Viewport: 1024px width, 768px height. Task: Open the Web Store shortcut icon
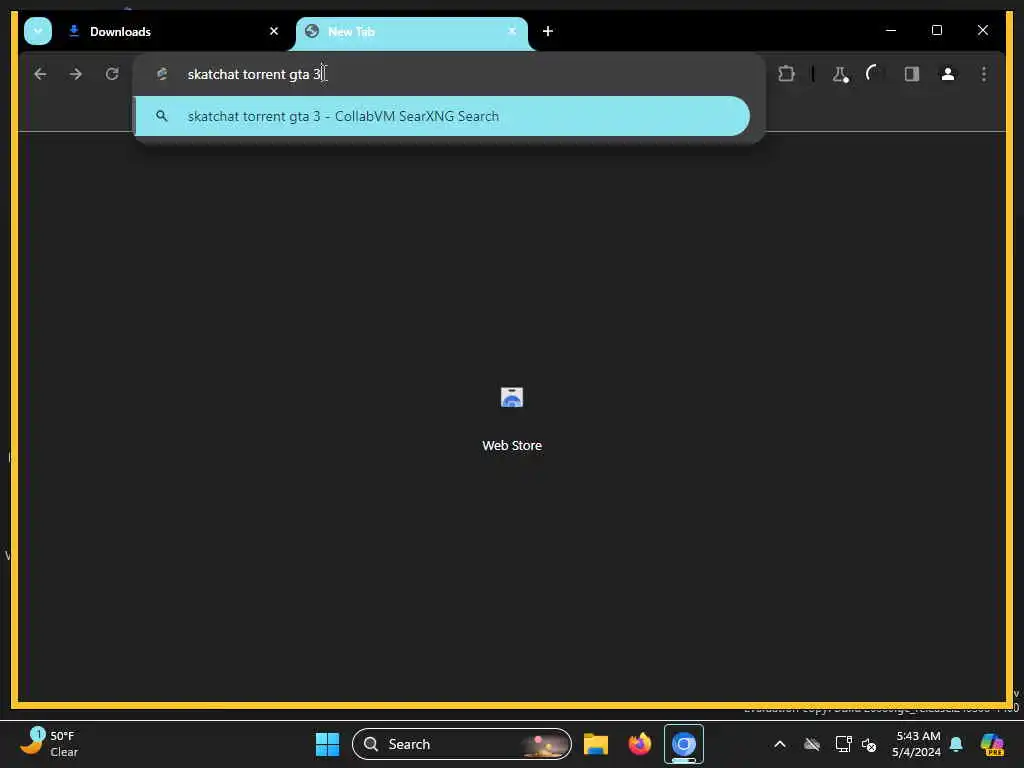click(x=512, y=397)
